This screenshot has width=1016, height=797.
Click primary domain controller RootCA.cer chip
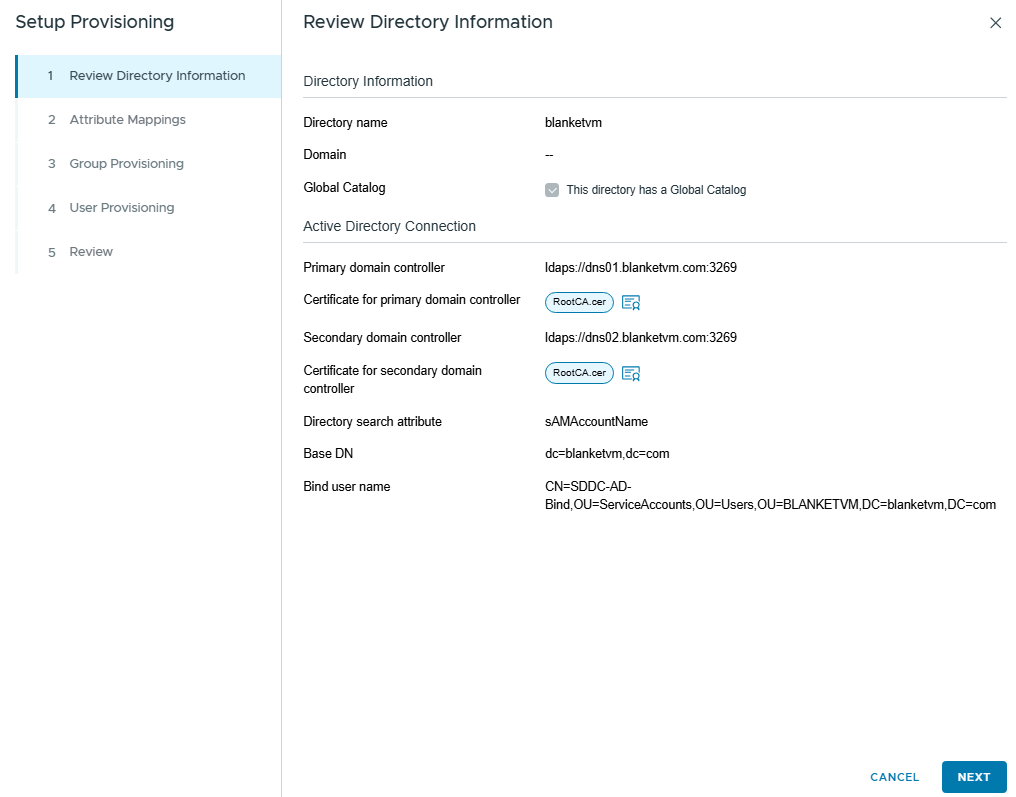pos(579,302)
